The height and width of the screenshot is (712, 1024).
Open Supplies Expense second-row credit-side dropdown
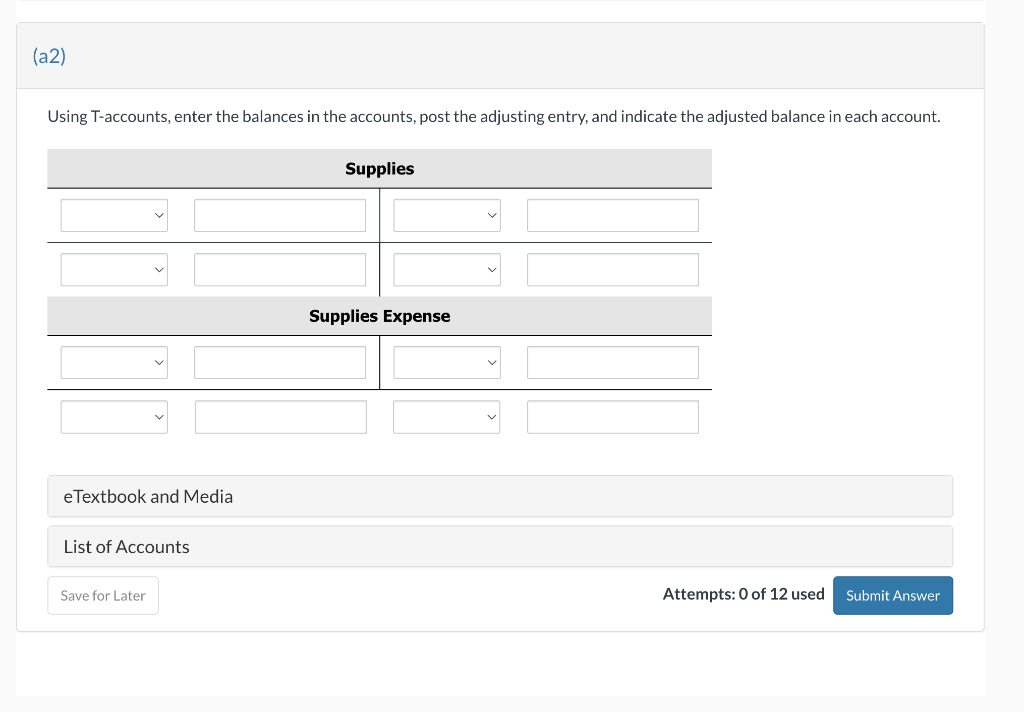click(447, 417)
